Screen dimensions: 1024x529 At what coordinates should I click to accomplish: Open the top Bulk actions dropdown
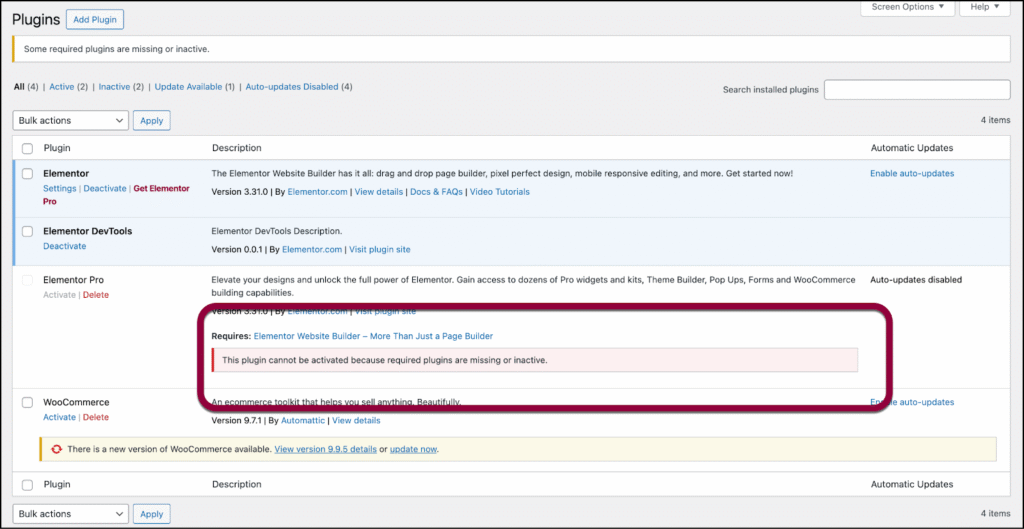pos(71,120)
